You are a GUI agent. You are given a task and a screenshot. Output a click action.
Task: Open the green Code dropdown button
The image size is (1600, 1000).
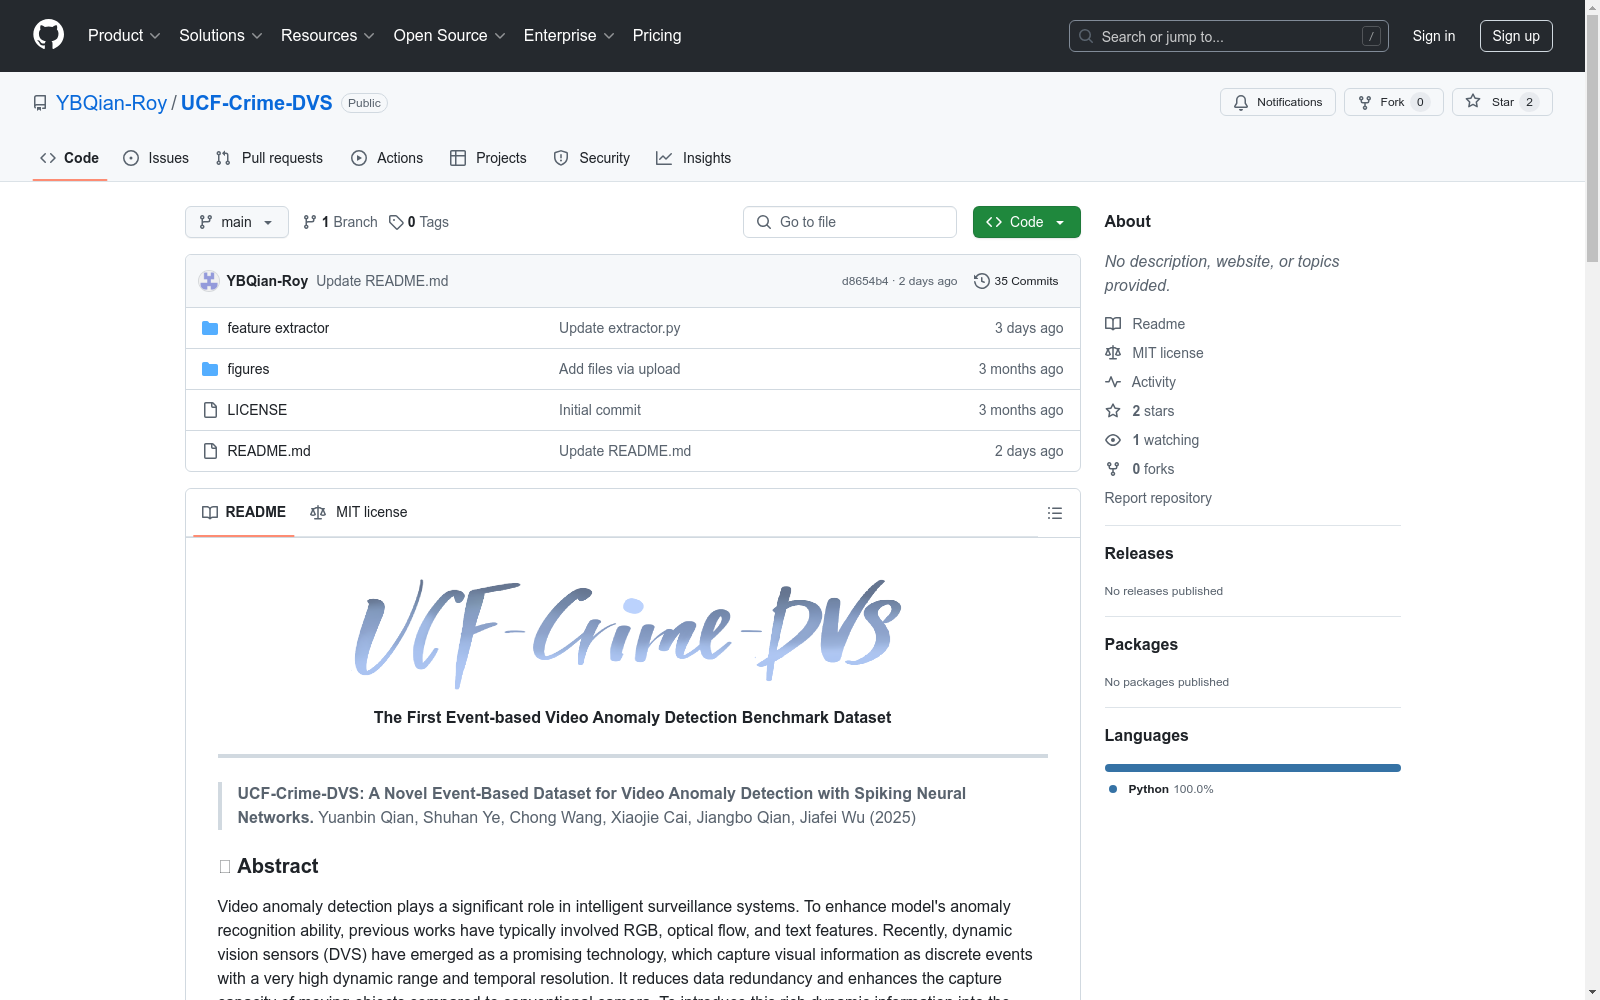point(1026,222)
